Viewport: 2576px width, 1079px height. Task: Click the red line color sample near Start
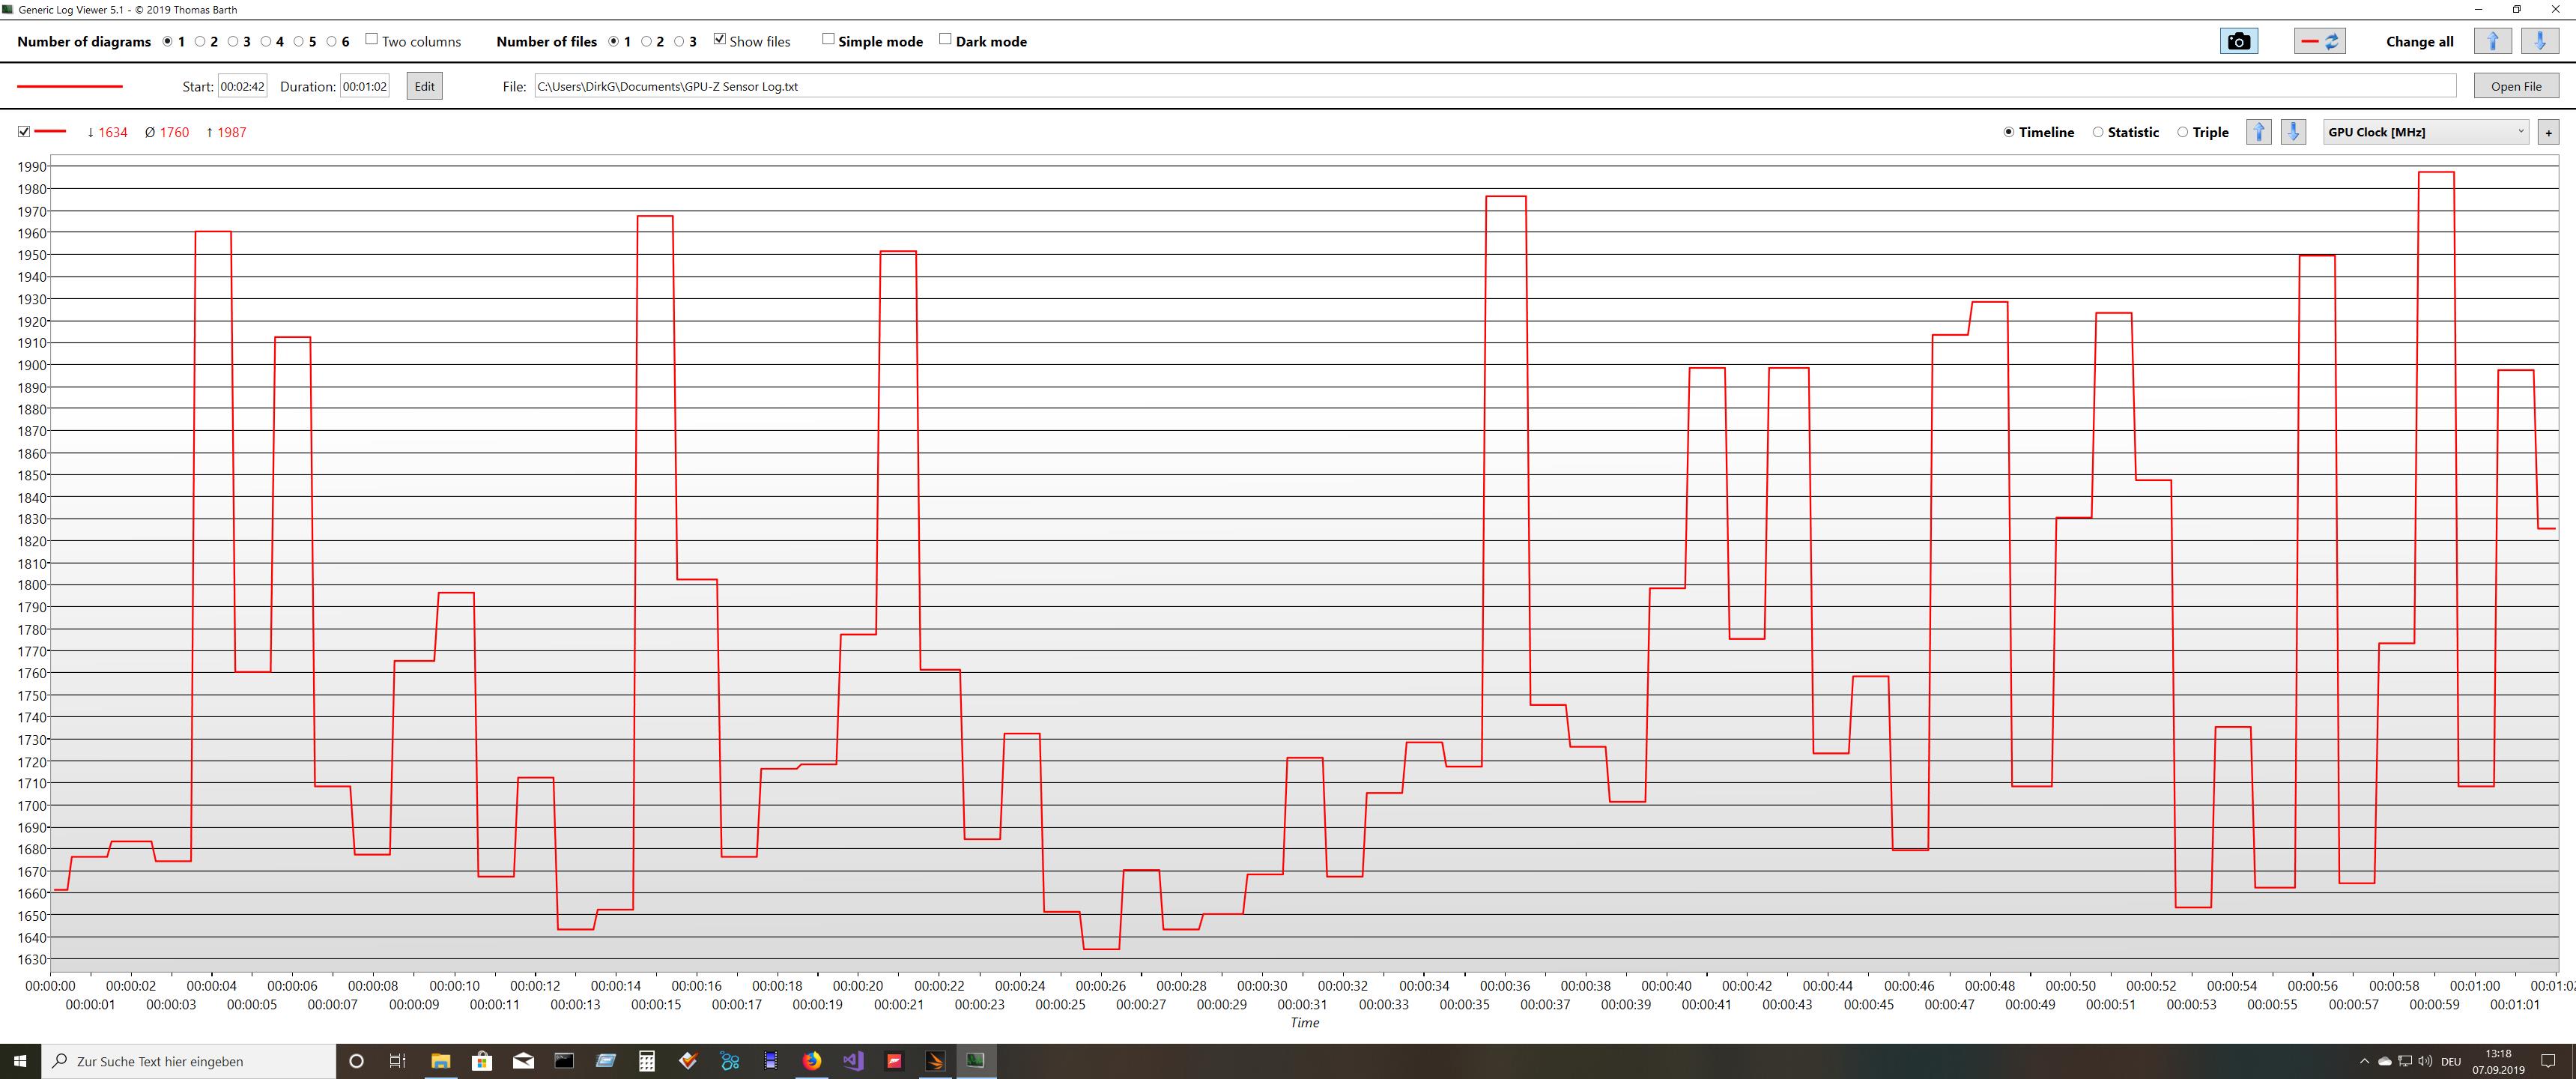[70, 87]
